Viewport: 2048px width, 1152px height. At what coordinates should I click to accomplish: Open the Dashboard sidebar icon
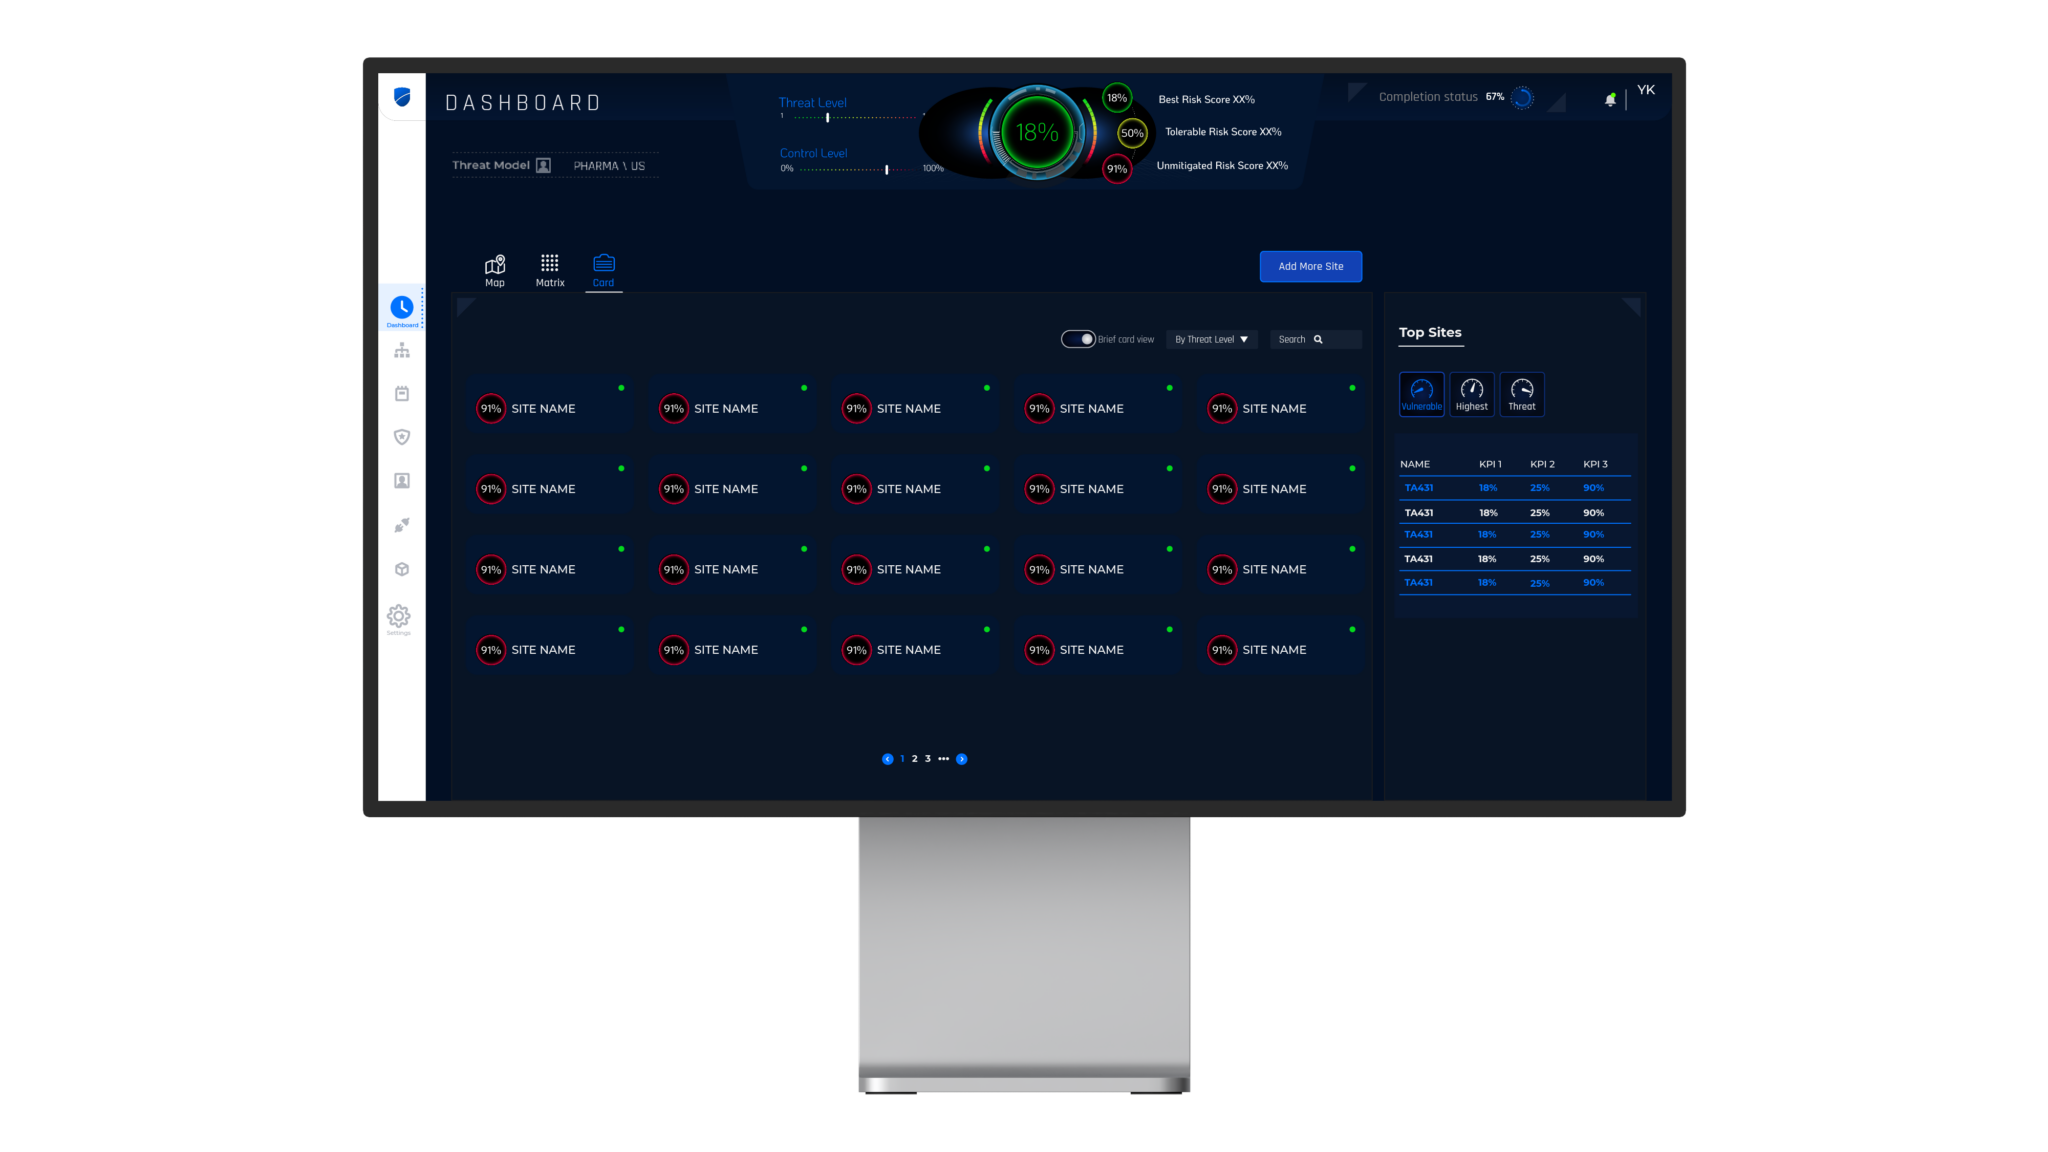402,308
